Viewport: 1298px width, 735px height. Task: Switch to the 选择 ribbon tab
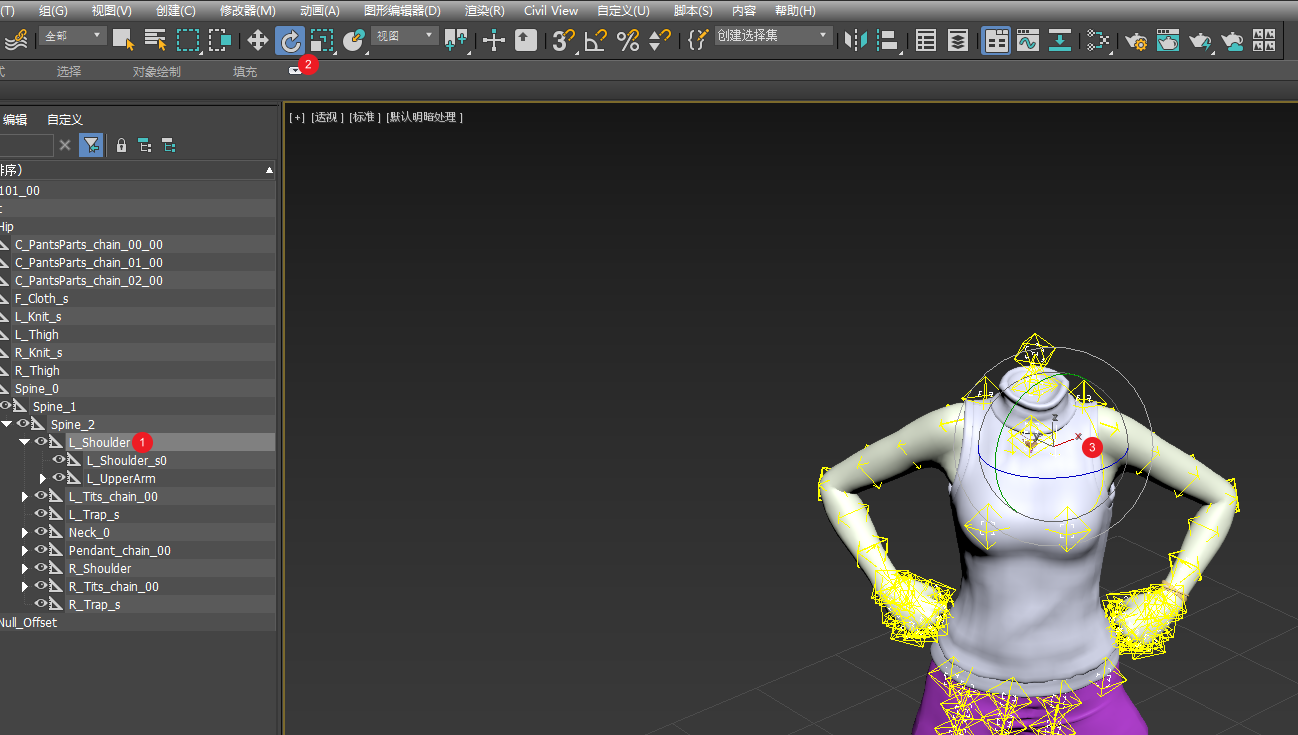click(x=69, y=72)
